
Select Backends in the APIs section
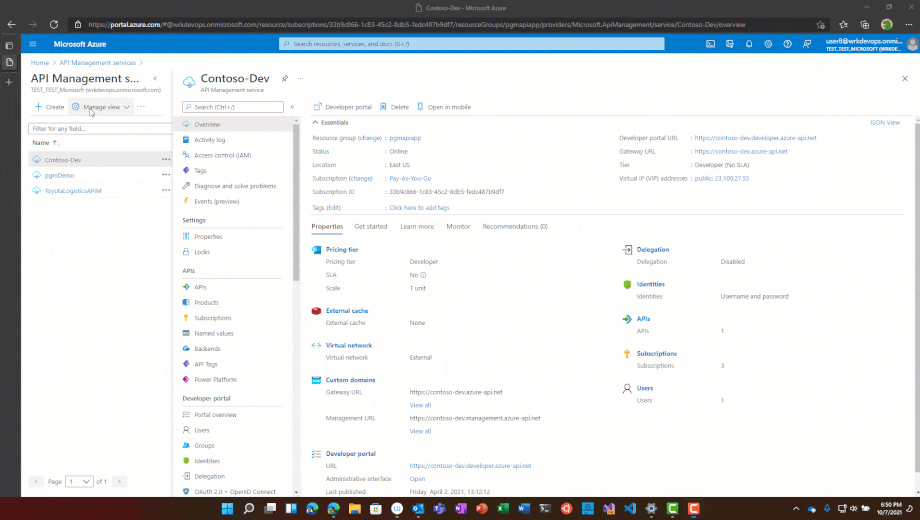tap(207, 349)
